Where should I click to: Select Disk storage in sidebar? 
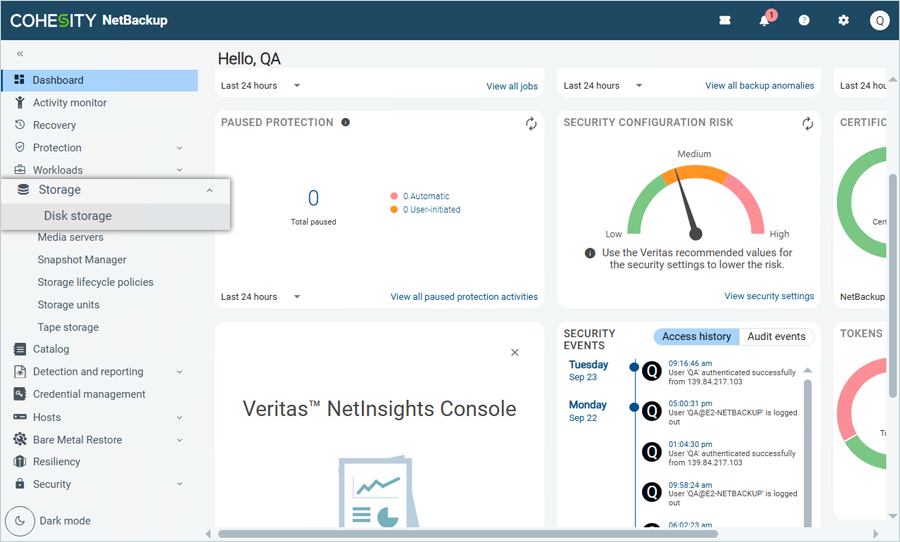click(77, 216)
